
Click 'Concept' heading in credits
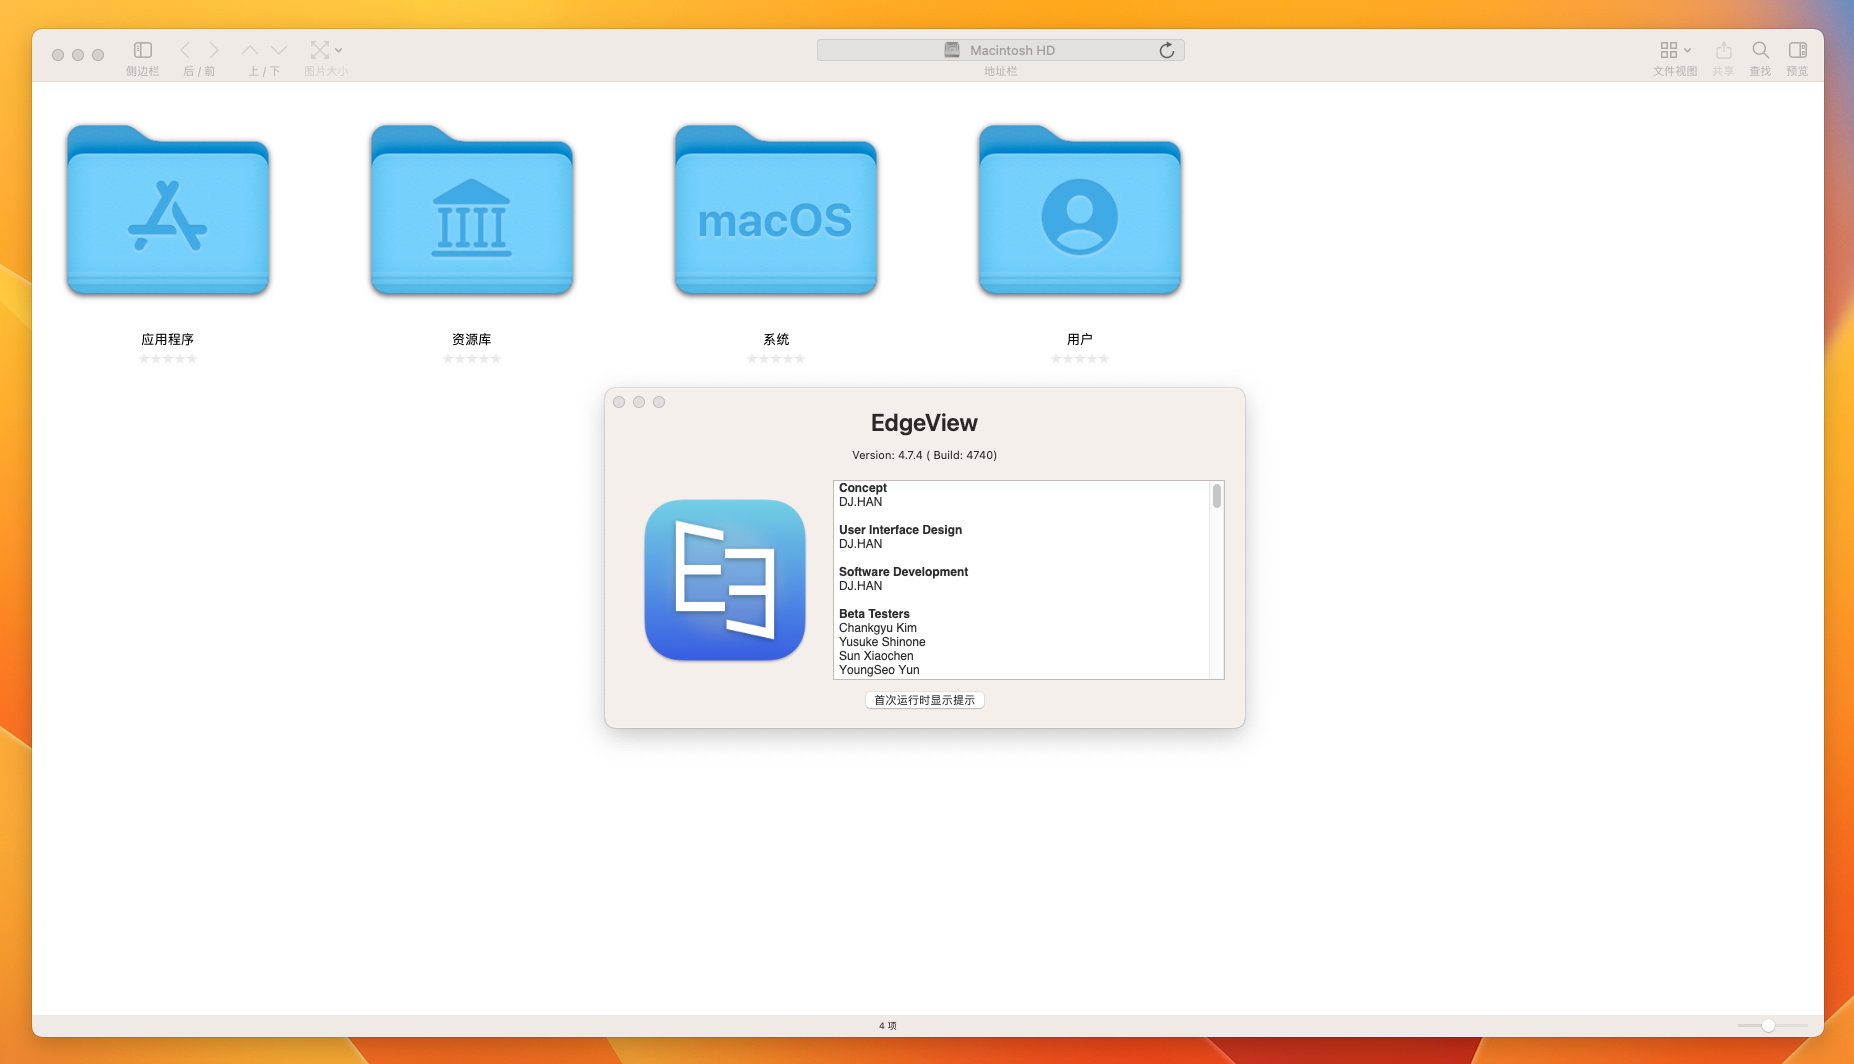863,488
